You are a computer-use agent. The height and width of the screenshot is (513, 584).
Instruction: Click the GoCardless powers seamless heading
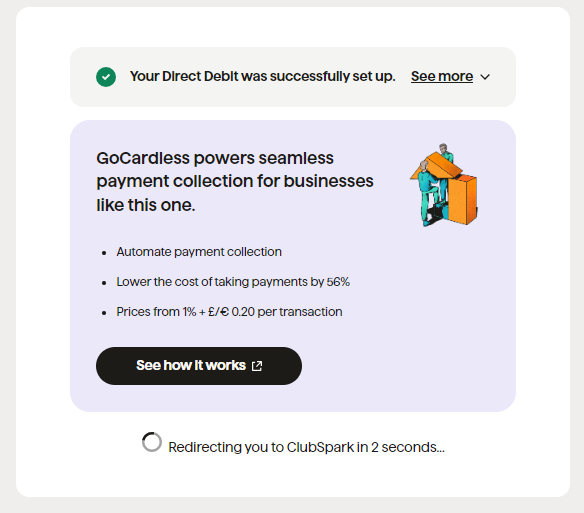click(x=235, y=181)
